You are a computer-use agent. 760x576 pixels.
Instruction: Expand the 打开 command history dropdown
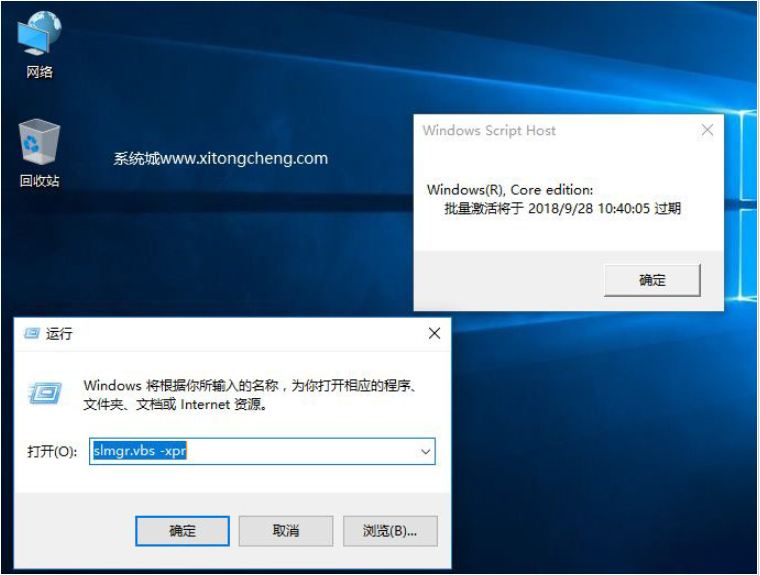(425, 452)
